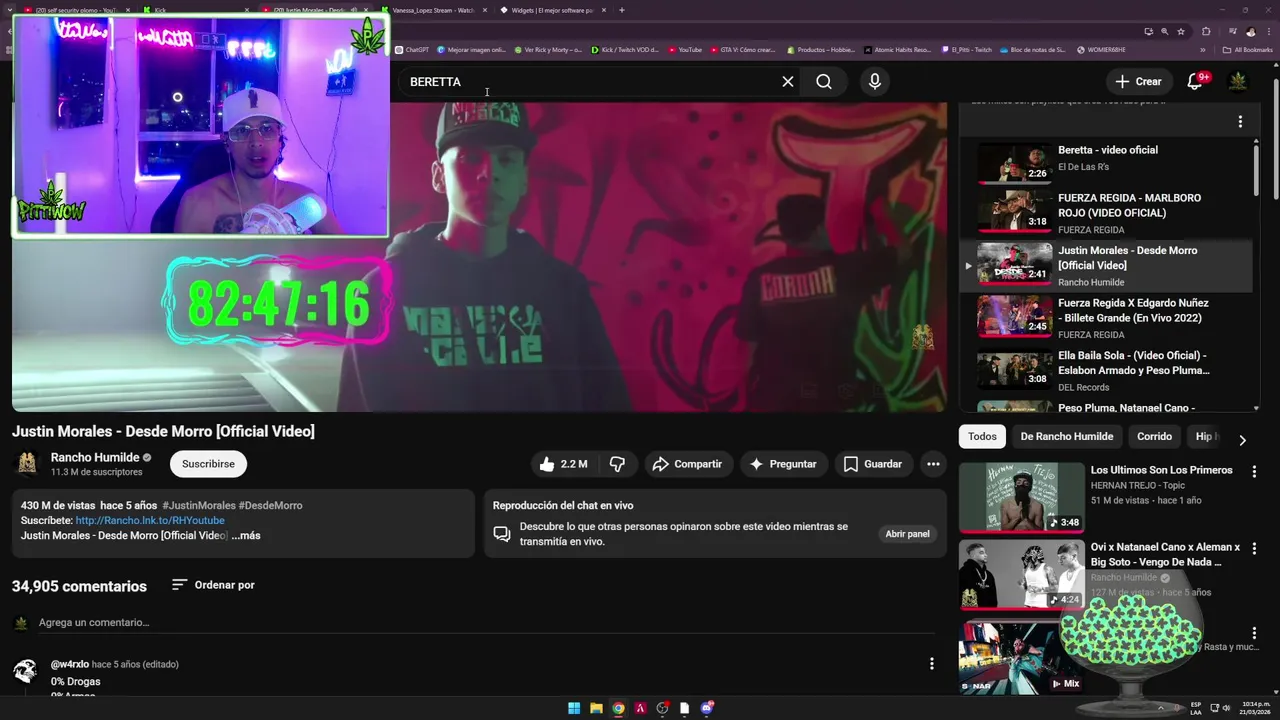Select the partially visible Hip filter chip
Image resolution: width=1280 pixels, height=720 pixels.
1204,436
